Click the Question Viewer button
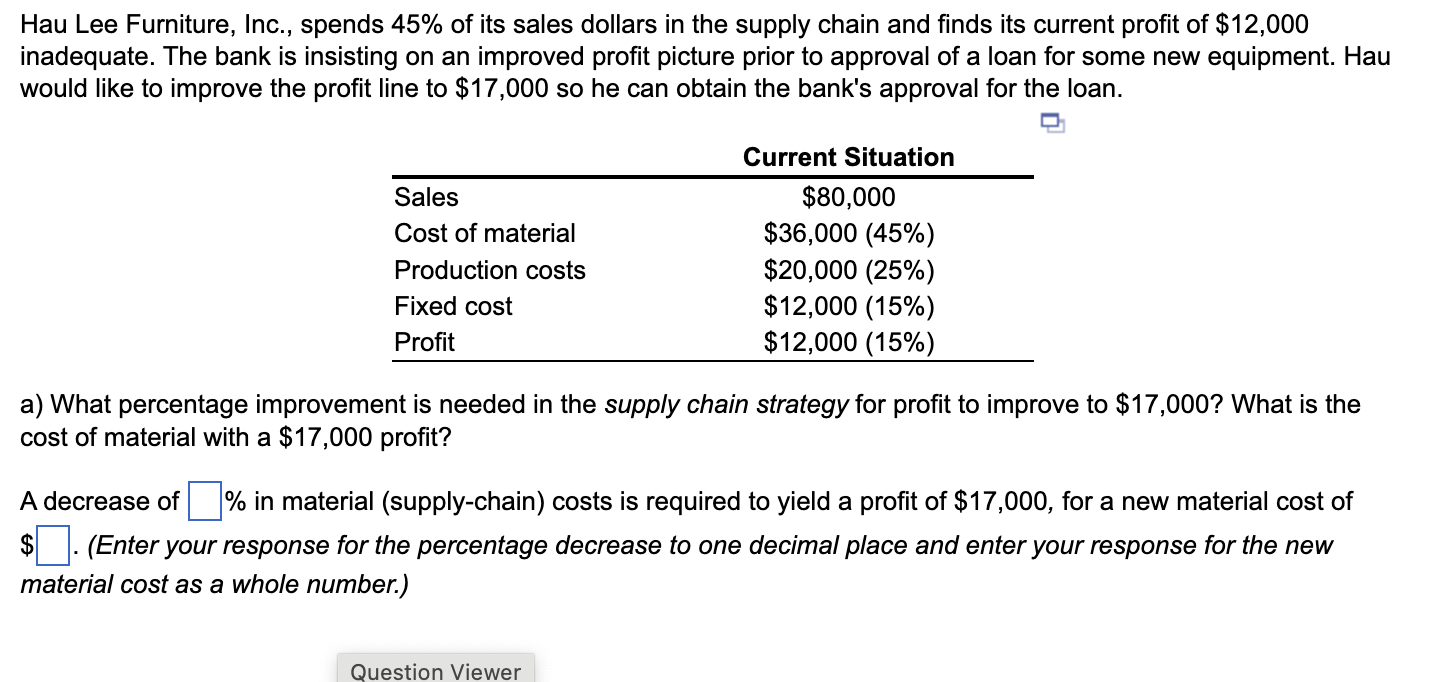The image size is (1438, 682). click(435, 668)
